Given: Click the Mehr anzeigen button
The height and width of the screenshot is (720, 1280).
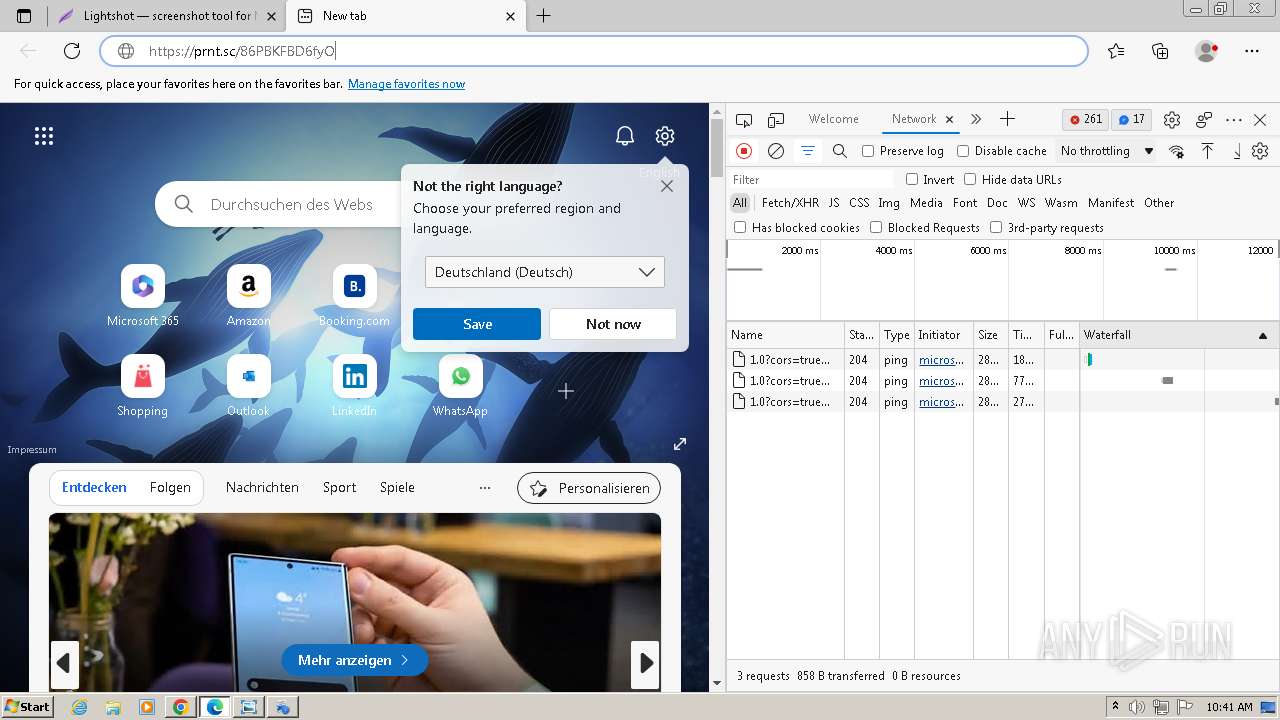Looking at the screenshot, I should coord(355,661).
